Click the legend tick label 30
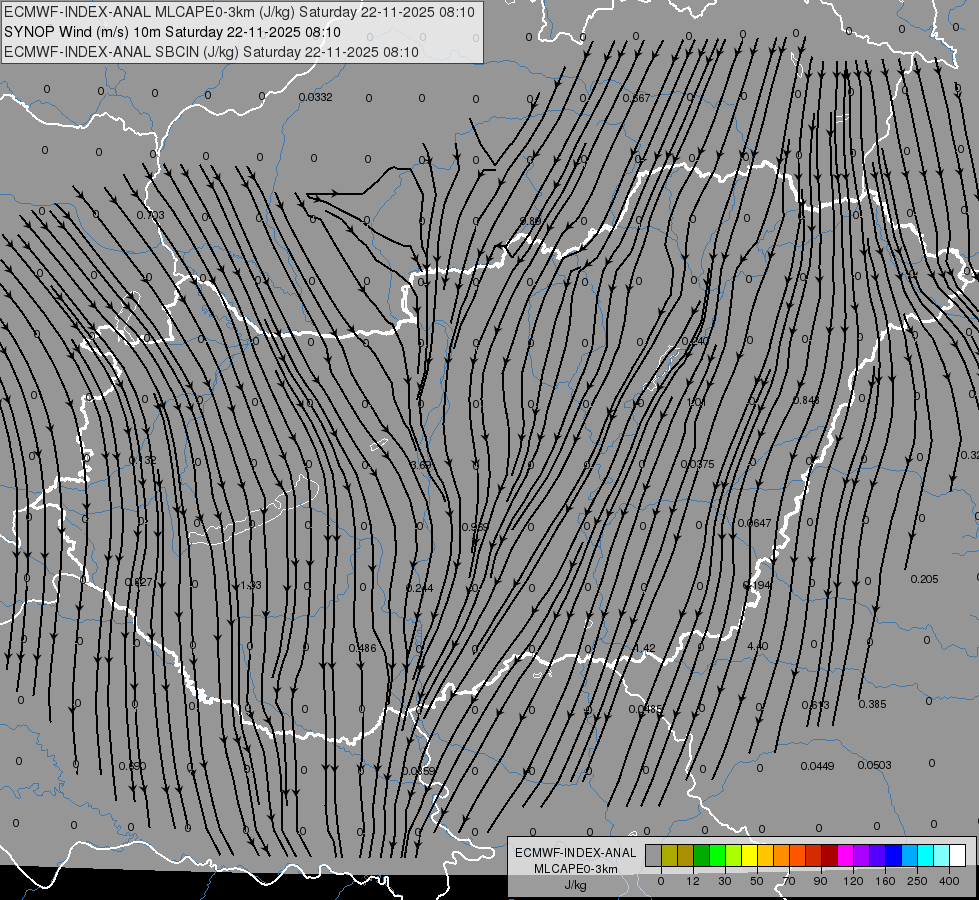The height and width of the screenshot is (900, 979). click(x=725, y=881)
